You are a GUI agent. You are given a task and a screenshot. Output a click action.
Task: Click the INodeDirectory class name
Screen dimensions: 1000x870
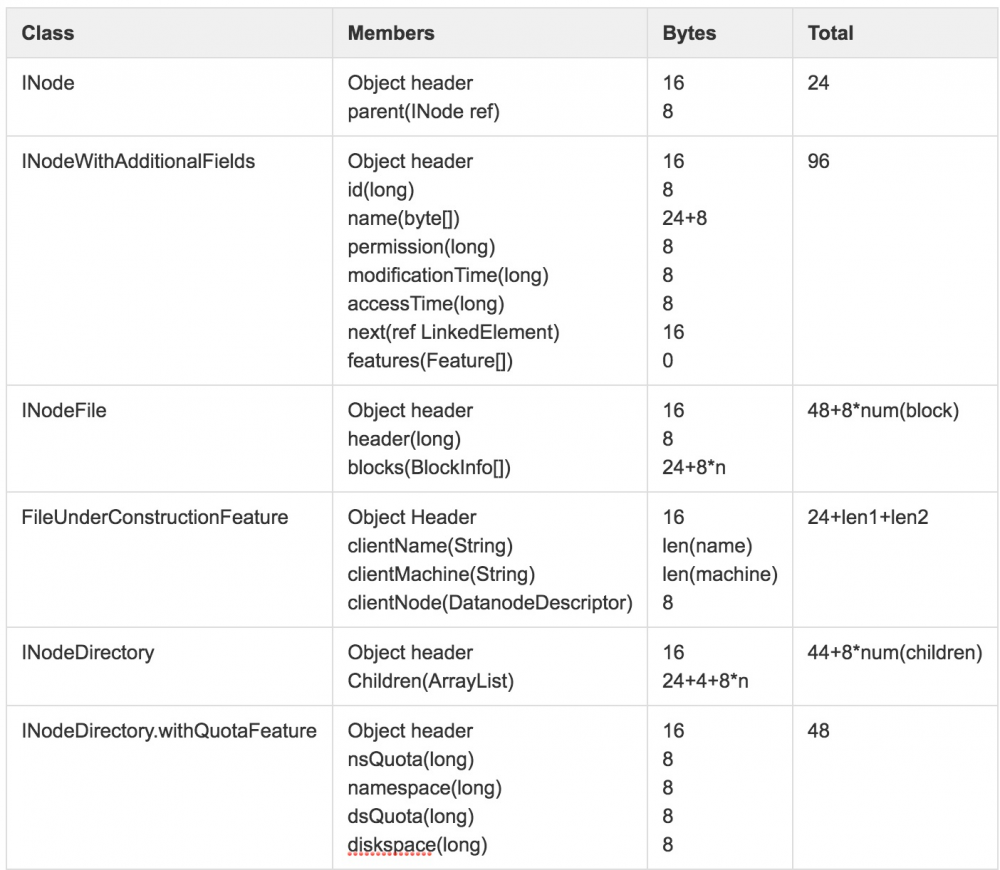point(88,652)
